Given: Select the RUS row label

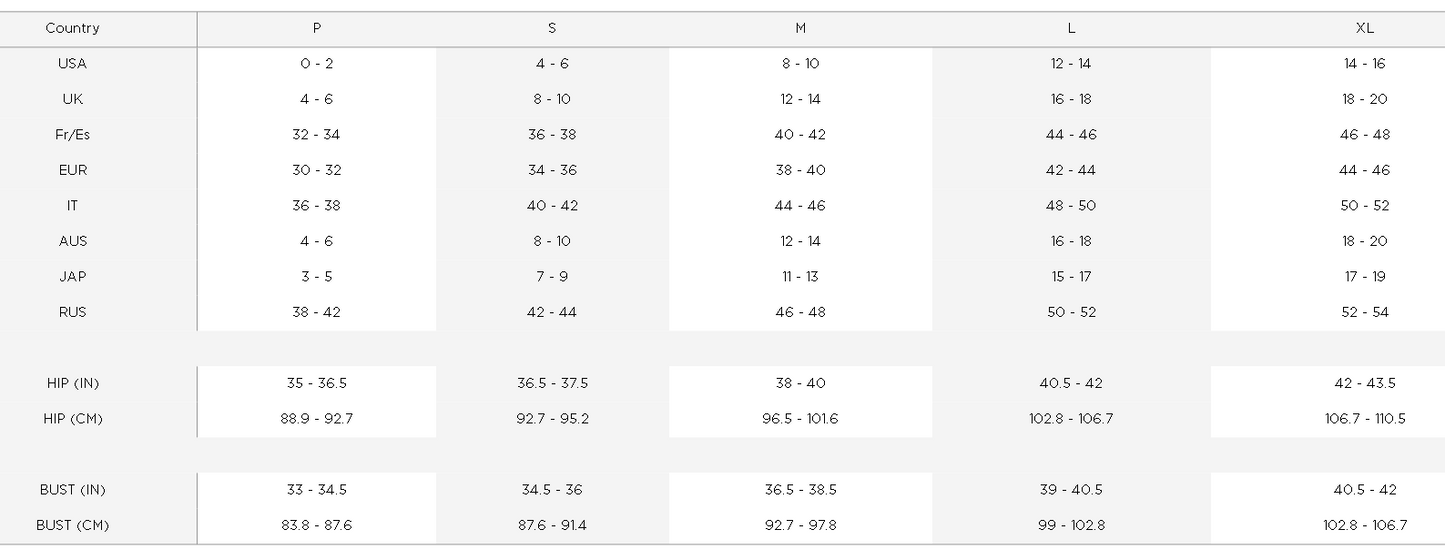Looking at the screenshot, I should coord(72,312).
